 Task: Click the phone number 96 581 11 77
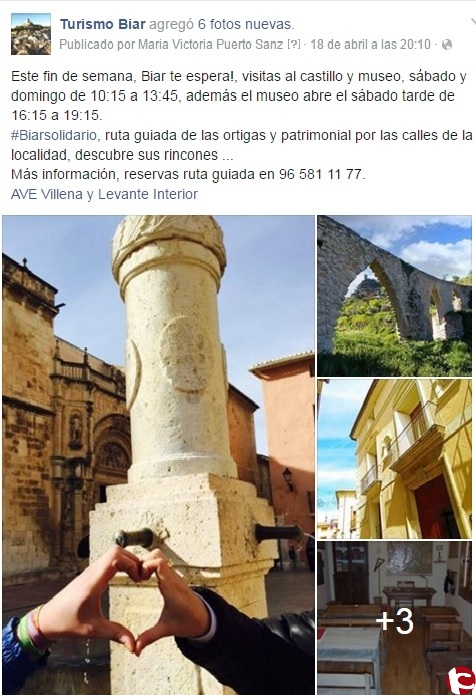pos(321,174)
